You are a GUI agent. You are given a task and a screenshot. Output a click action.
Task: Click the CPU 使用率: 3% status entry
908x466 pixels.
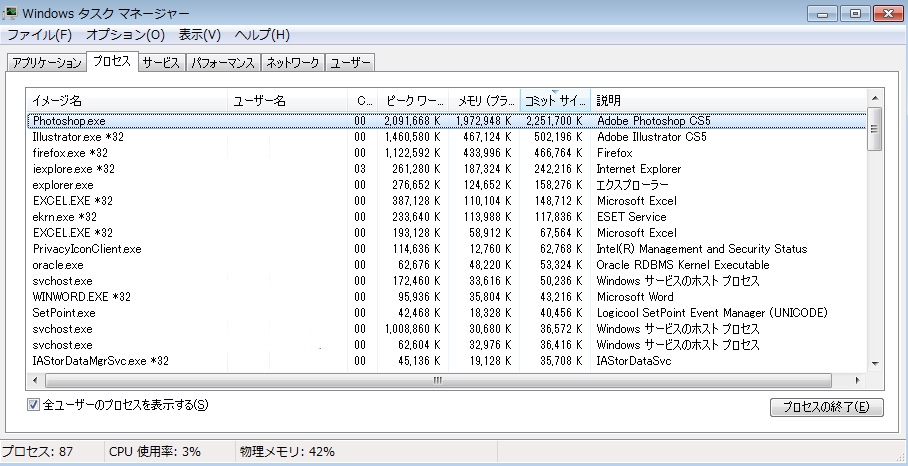(x=155, y=452)
